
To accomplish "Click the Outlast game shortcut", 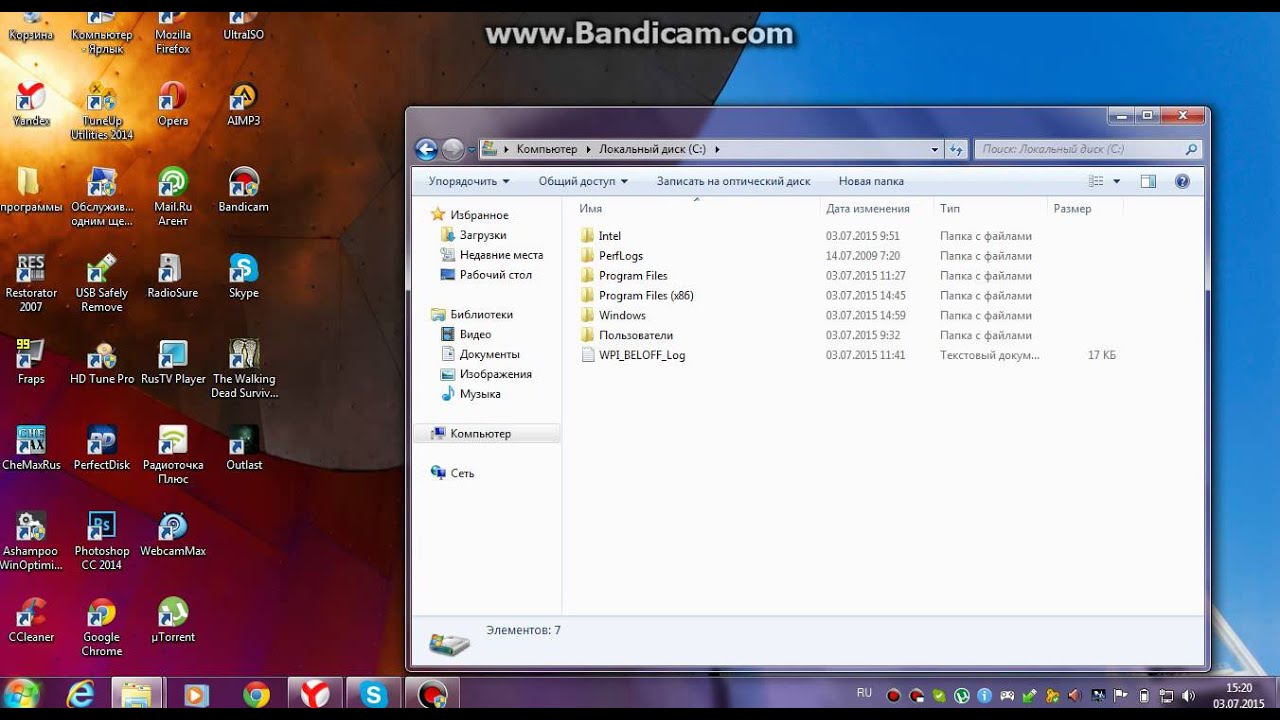I will coord(243,449).
